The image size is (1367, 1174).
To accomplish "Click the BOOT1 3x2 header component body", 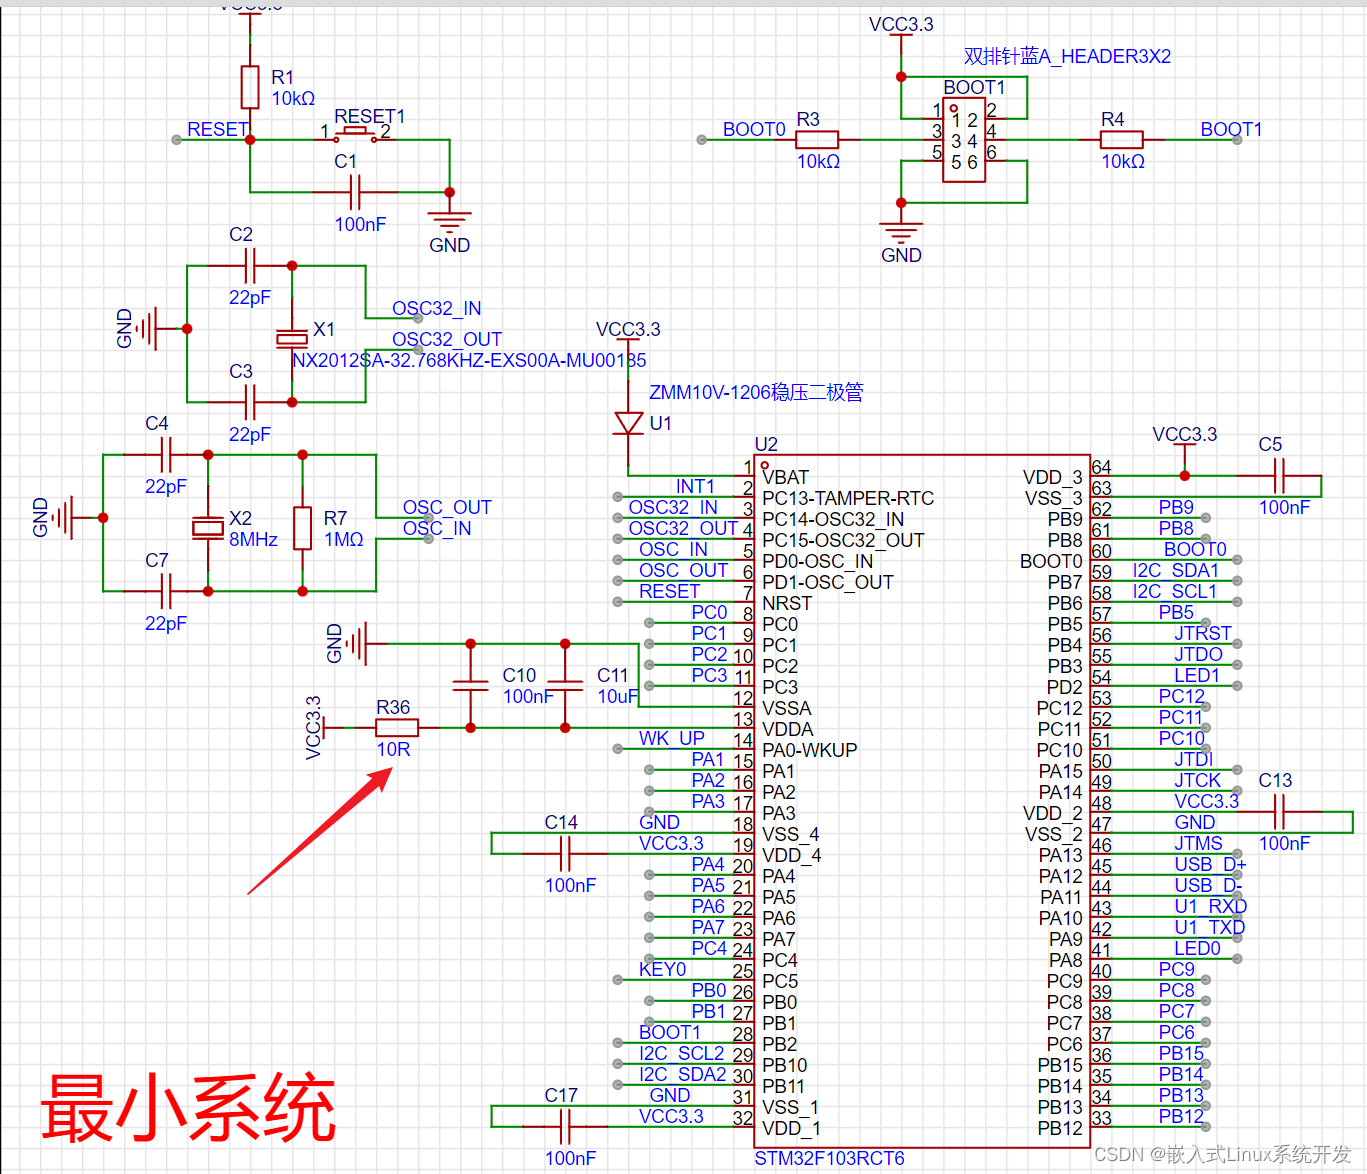I will [x=963, y=140].
